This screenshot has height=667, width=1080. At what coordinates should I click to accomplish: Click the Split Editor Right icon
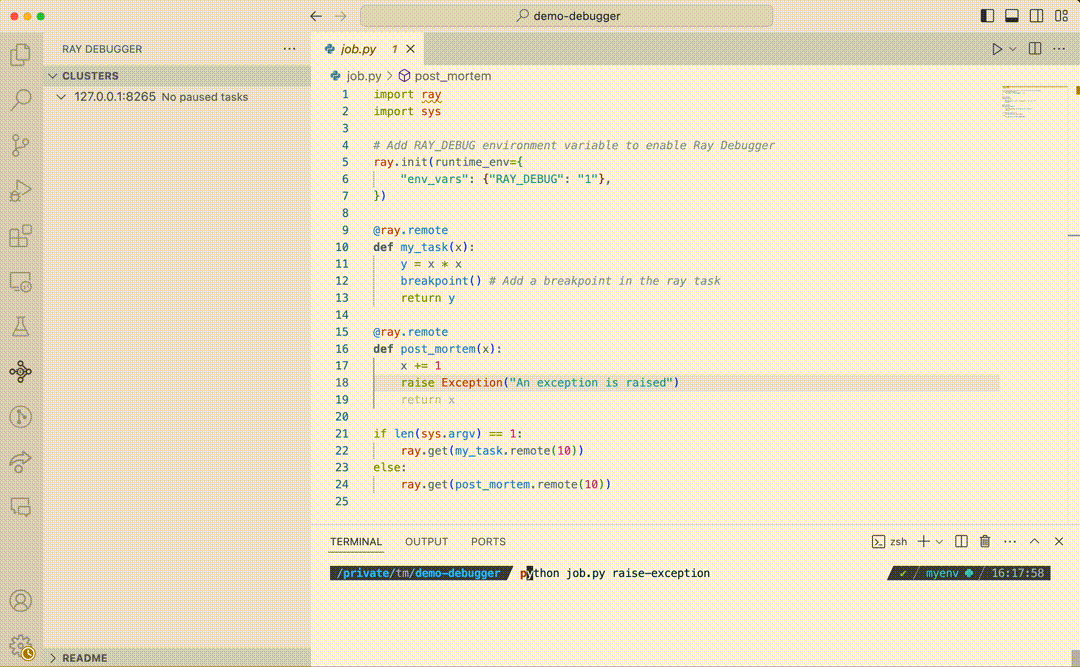point(1035,48)
